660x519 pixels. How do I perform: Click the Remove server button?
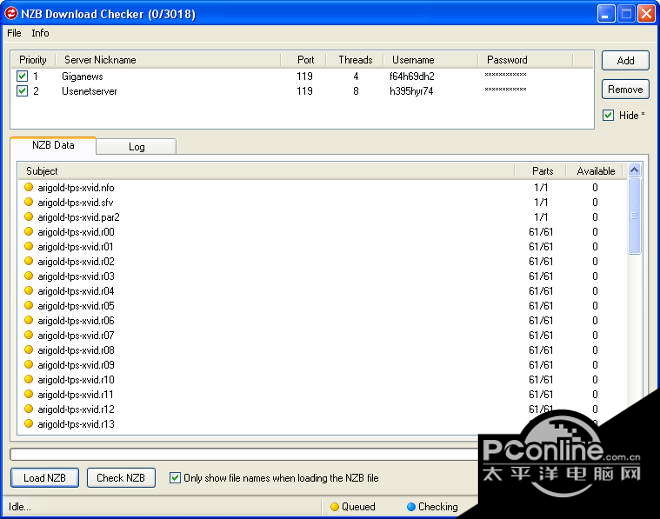625,89
